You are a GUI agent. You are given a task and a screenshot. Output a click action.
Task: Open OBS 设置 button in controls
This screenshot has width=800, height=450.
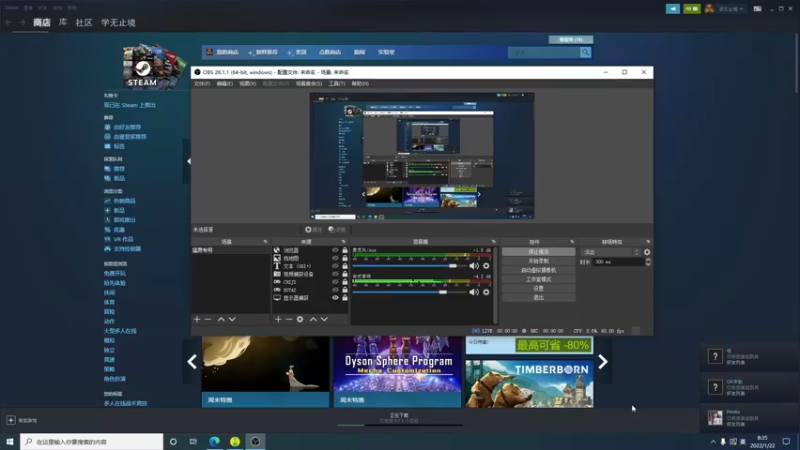click(x=538, y=289)
